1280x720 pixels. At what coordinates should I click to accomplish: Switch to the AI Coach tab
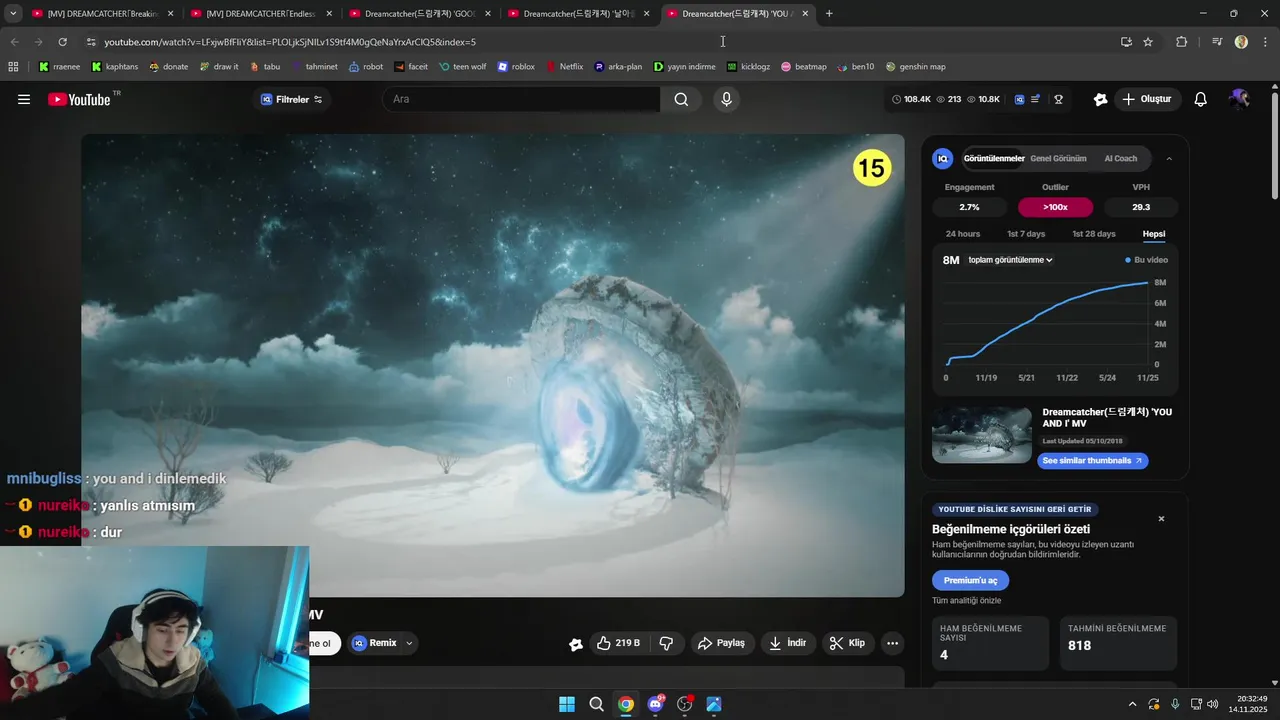(1120, 158)
